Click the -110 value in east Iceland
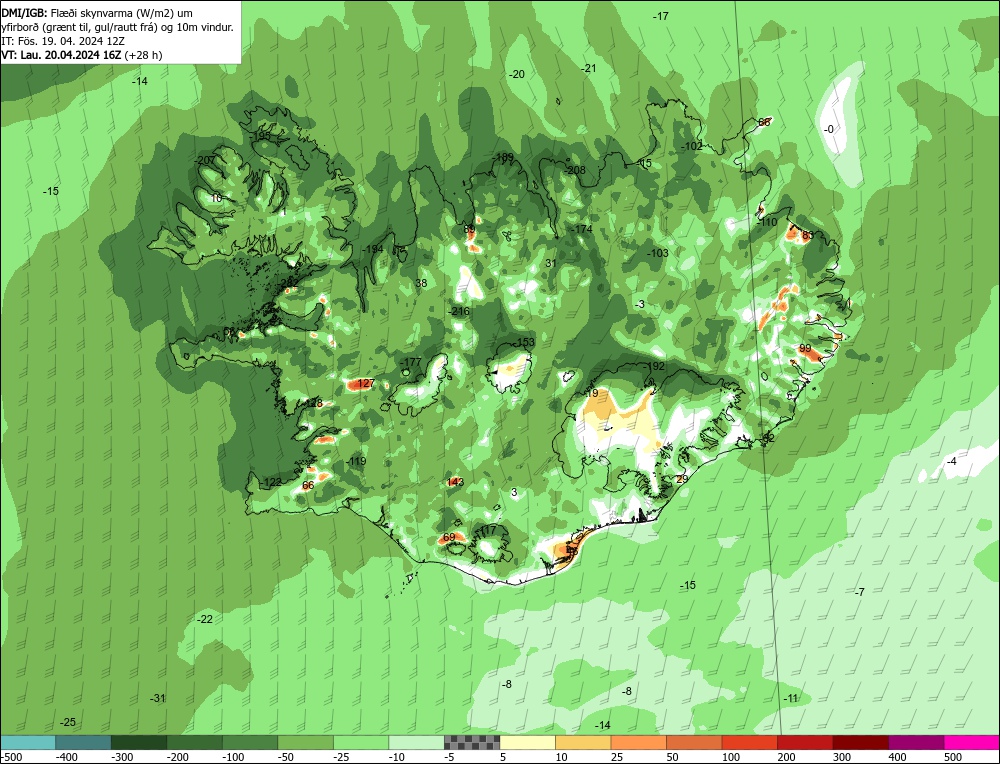 click(767, 222)
